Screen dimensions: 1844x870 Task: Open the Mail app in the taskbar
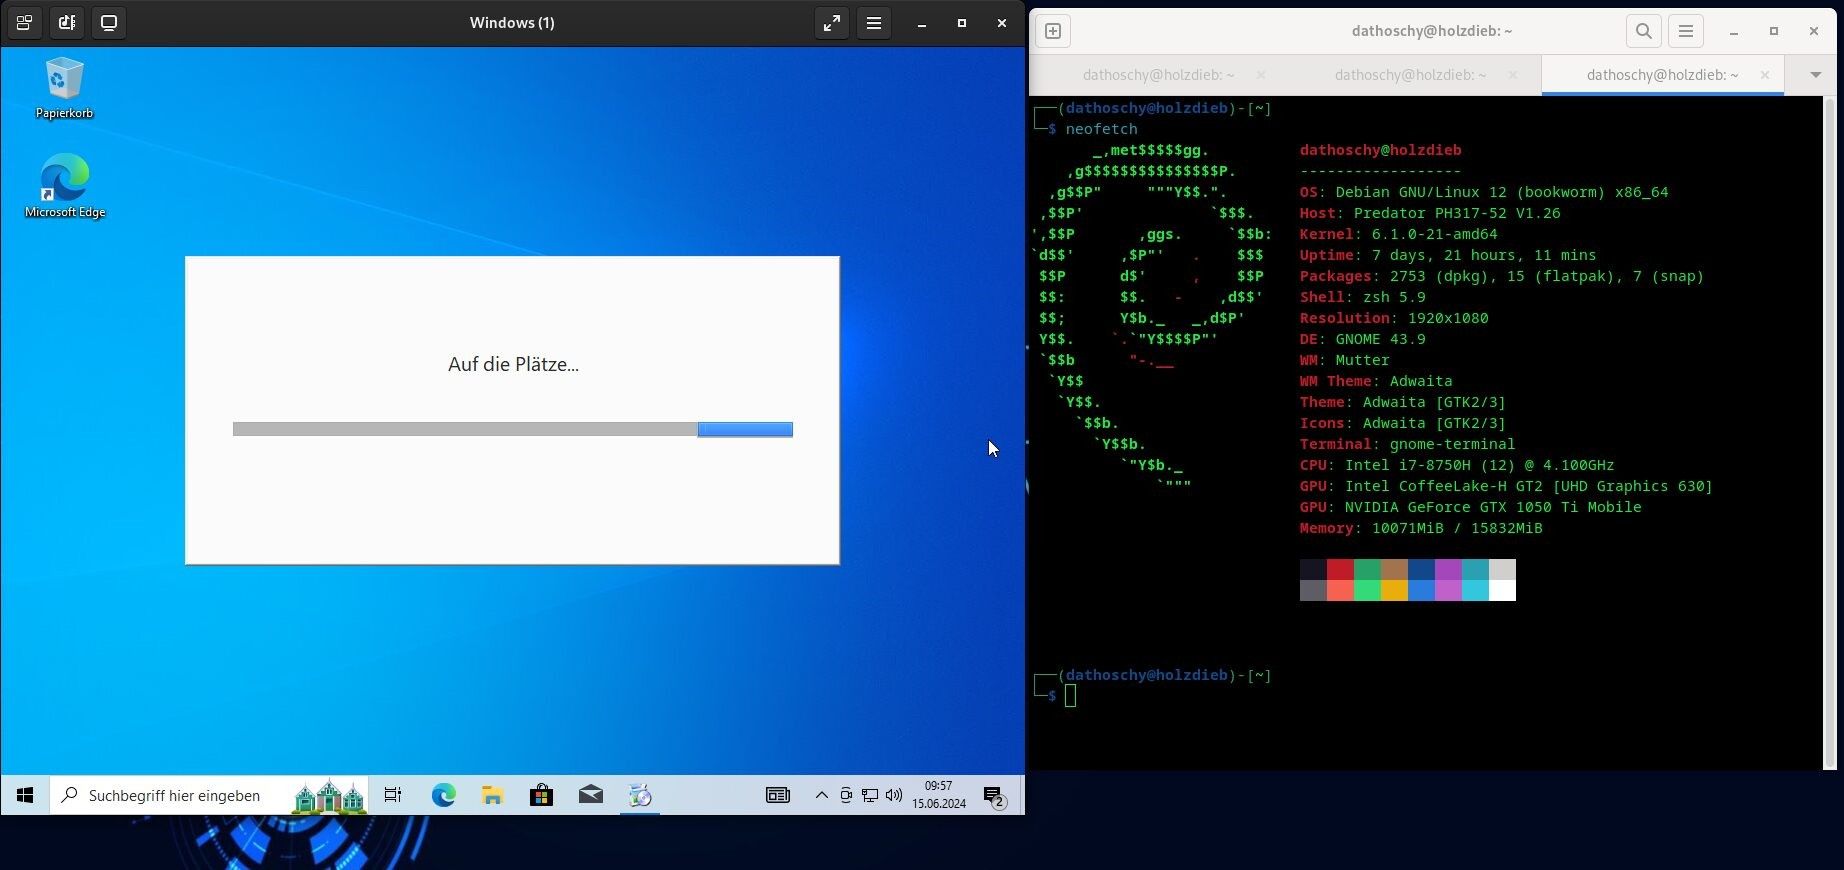pyautogui.click(x=590, y=795)
